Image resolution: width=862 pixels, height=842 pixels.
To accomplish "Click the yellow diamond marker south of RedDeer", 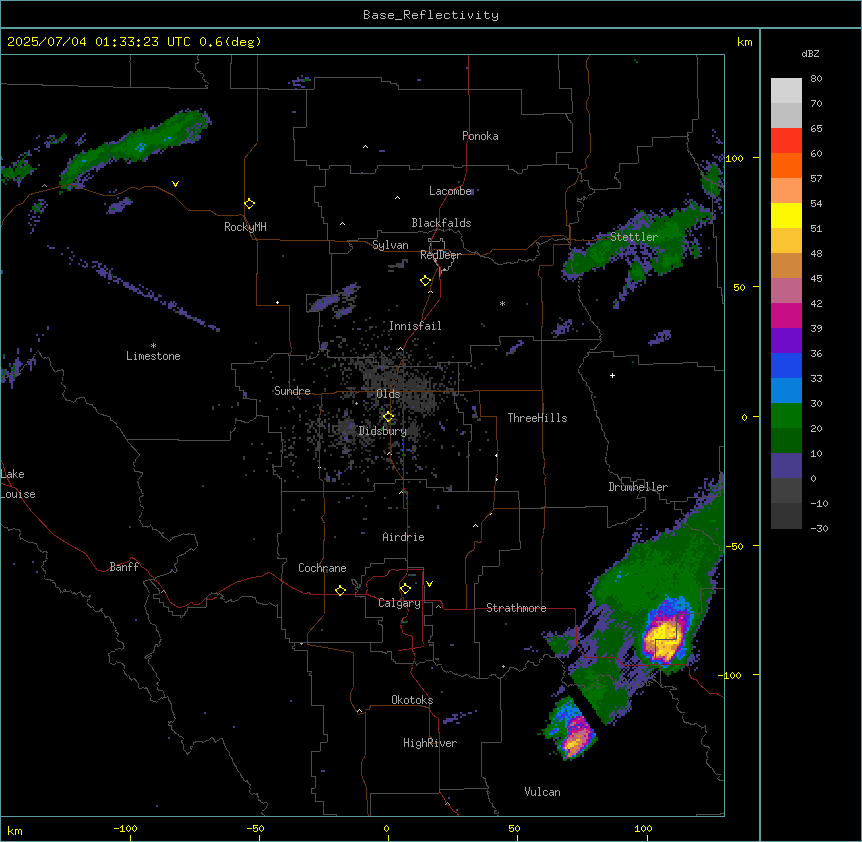I will [426, 281].
